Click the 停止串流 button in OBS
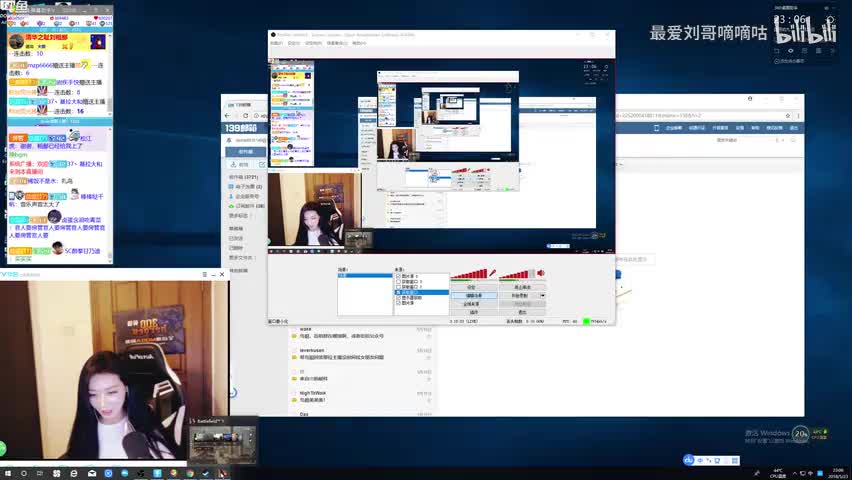This screenshot has width=852, height=480. (522, 287)
